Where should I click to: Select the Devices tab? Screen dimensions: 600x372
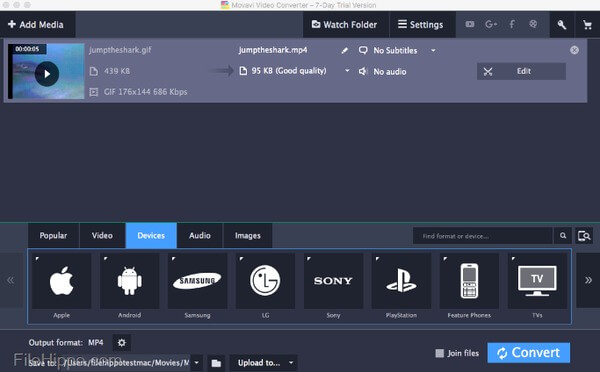coord(151,235)
